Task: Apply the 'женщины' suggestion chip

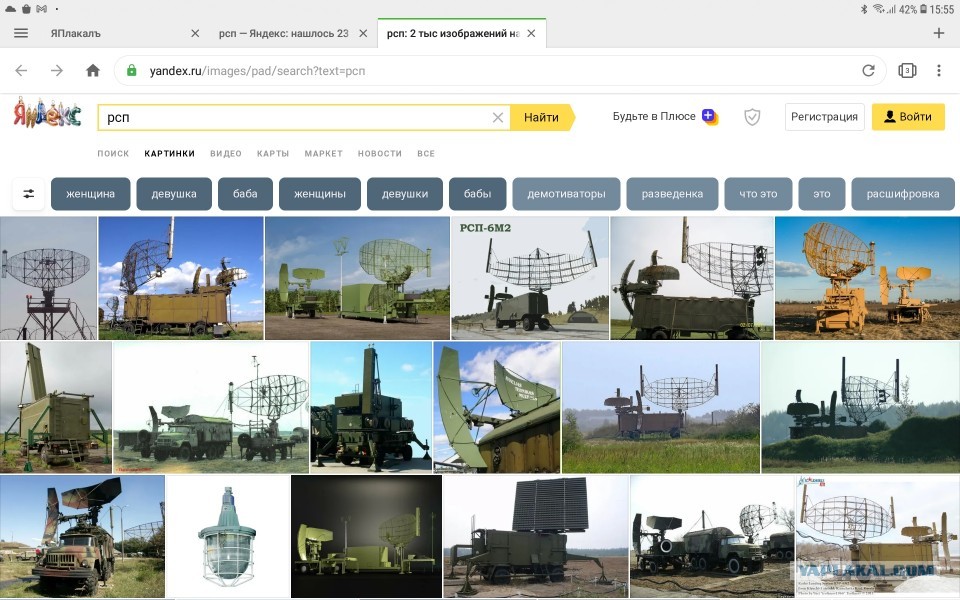Action: tap(320, 194)
